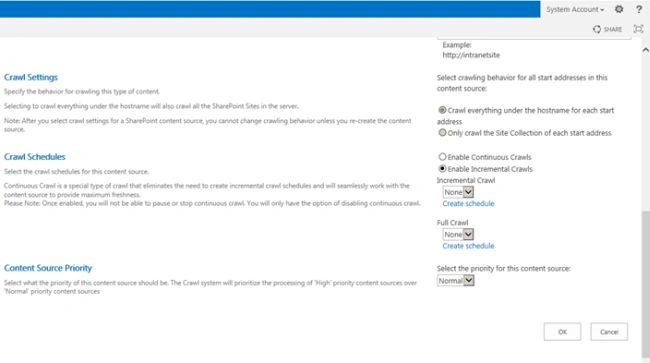Click the Share icon
Screen dimensions: 650x363
pyautogui.click(x=597, y=29)
